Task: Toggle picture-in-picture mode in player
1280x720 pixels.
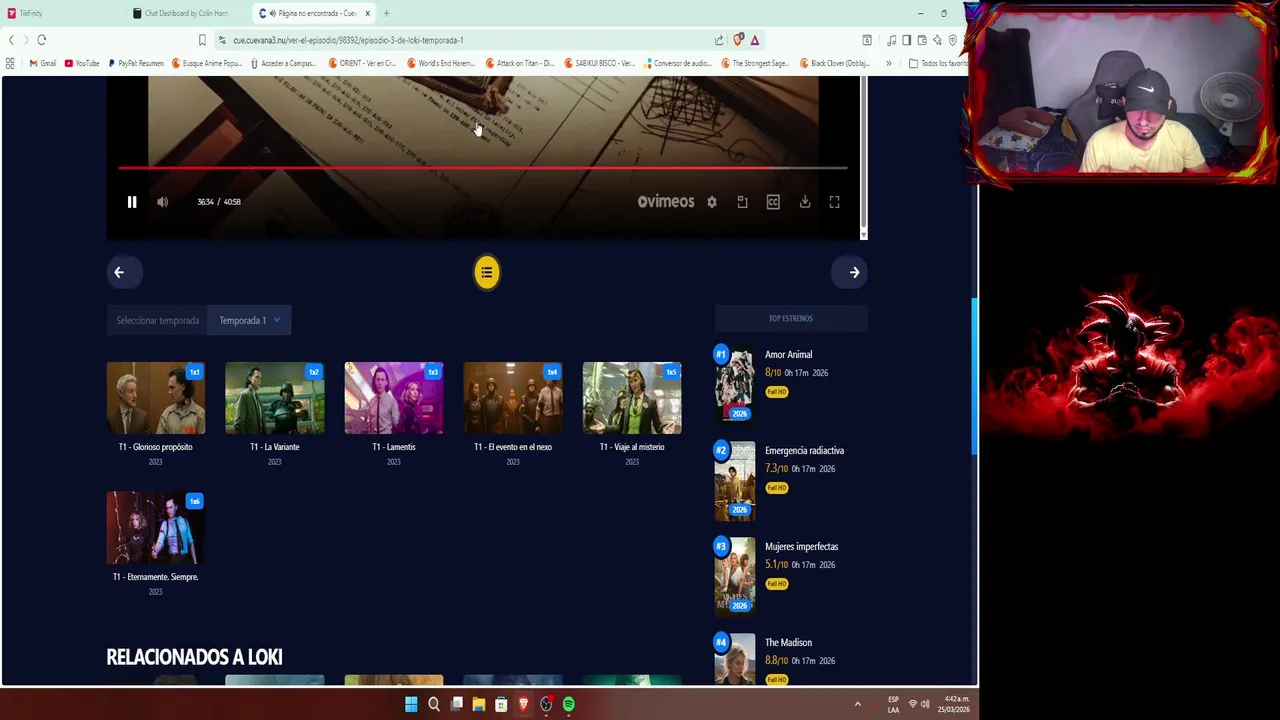Action: (742, 202)
